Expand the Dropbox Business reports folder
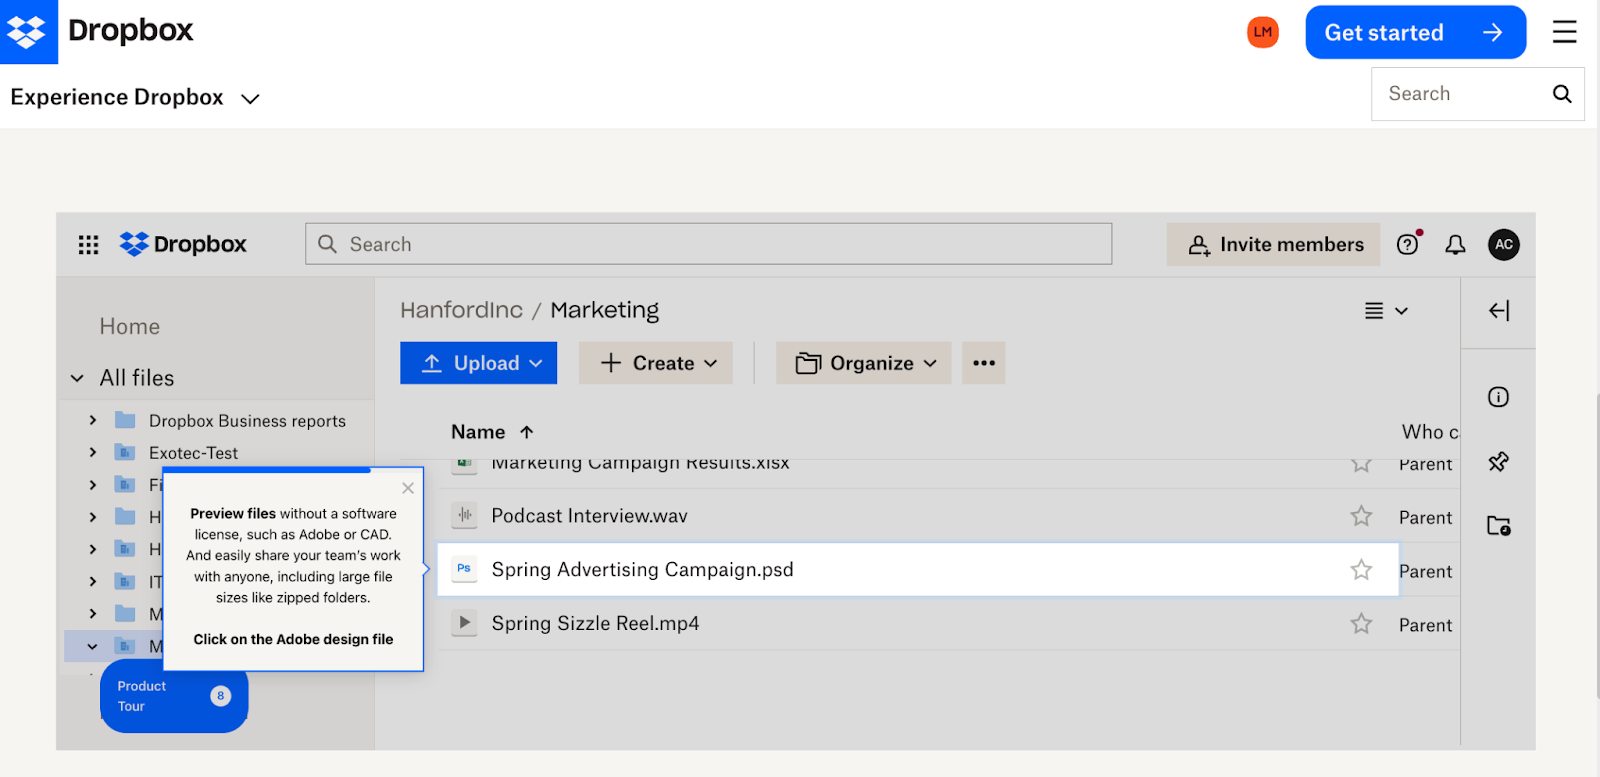This screenshot has height=777, width=1600. 93,421
